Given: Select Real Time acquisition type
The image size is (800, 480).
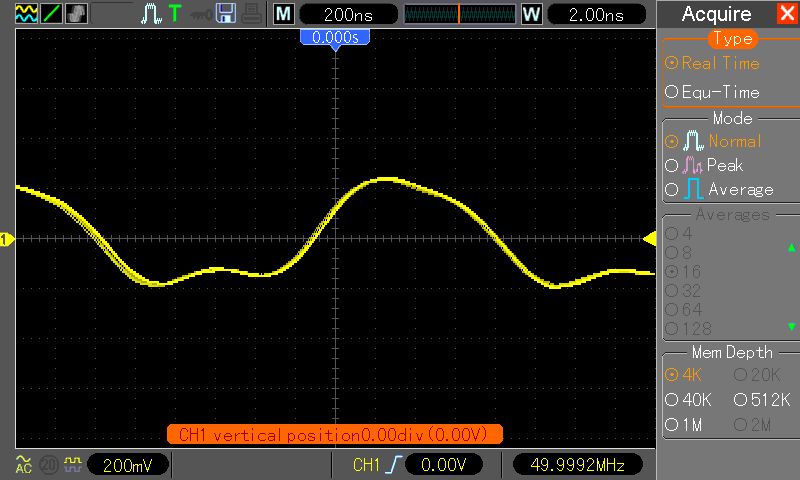Looking at the screenshot, I should [712, 63].
